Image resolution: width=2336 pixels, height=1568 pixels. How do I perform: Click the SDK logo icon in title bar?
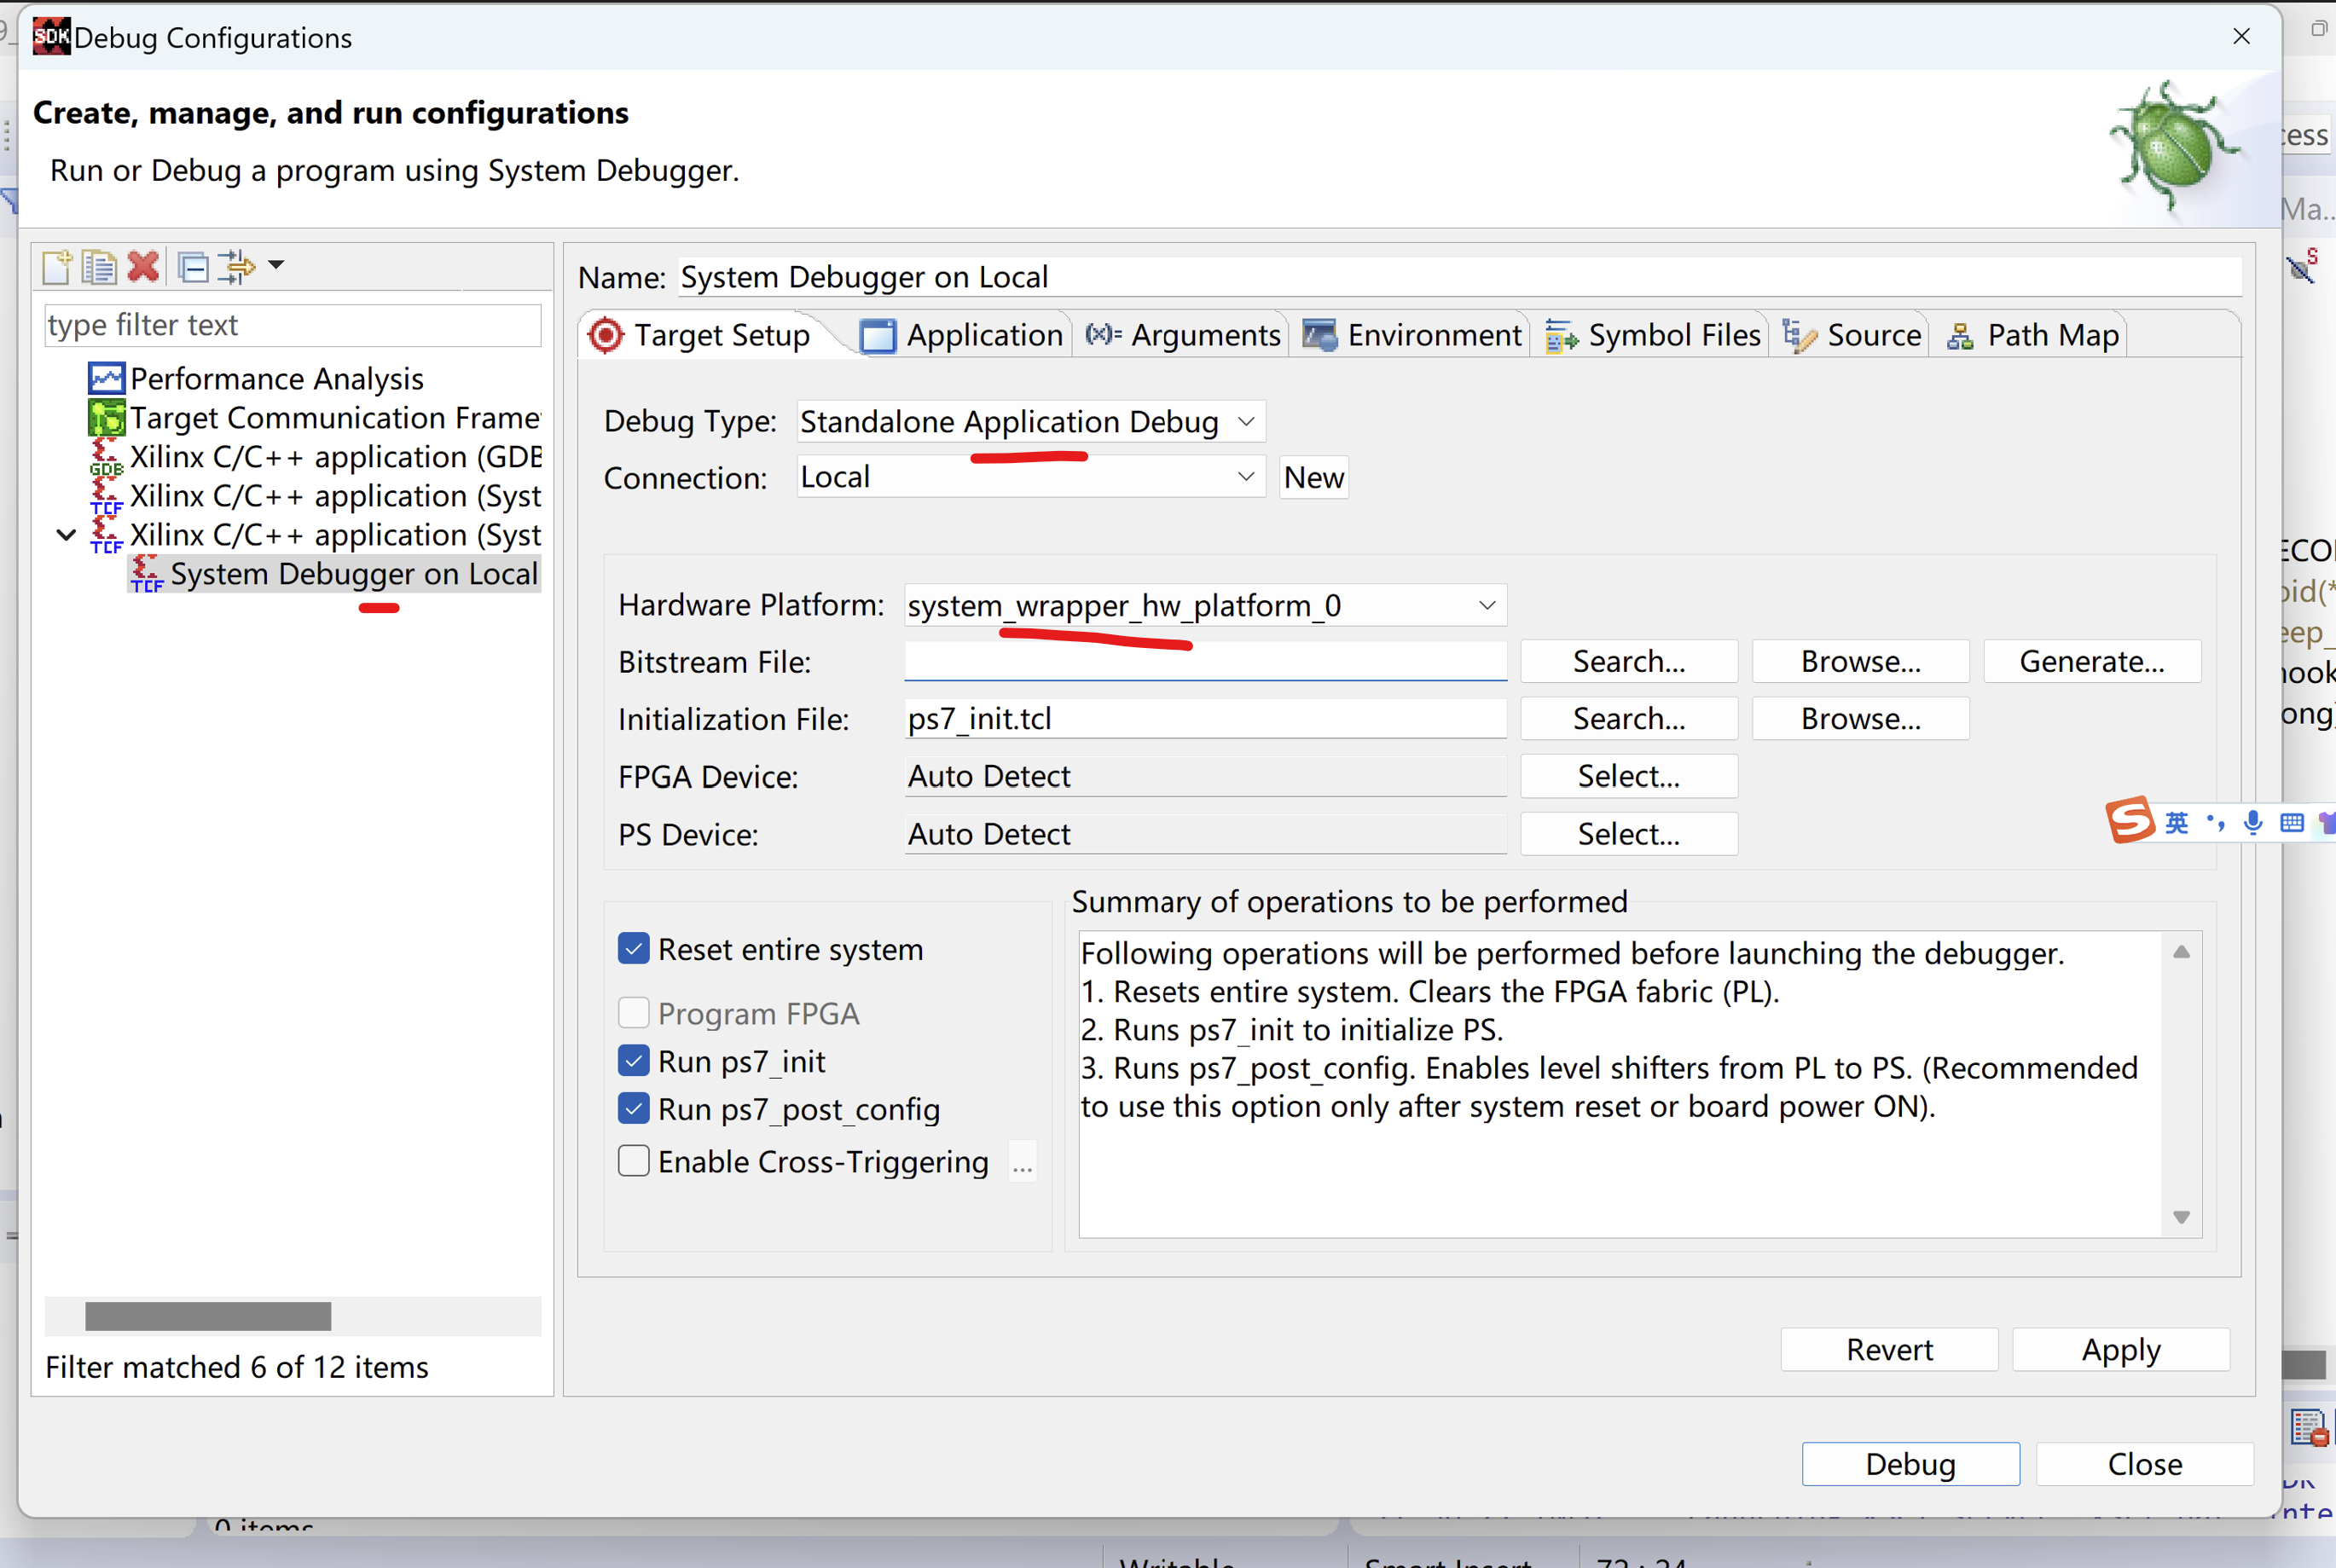tap(51, 37)
